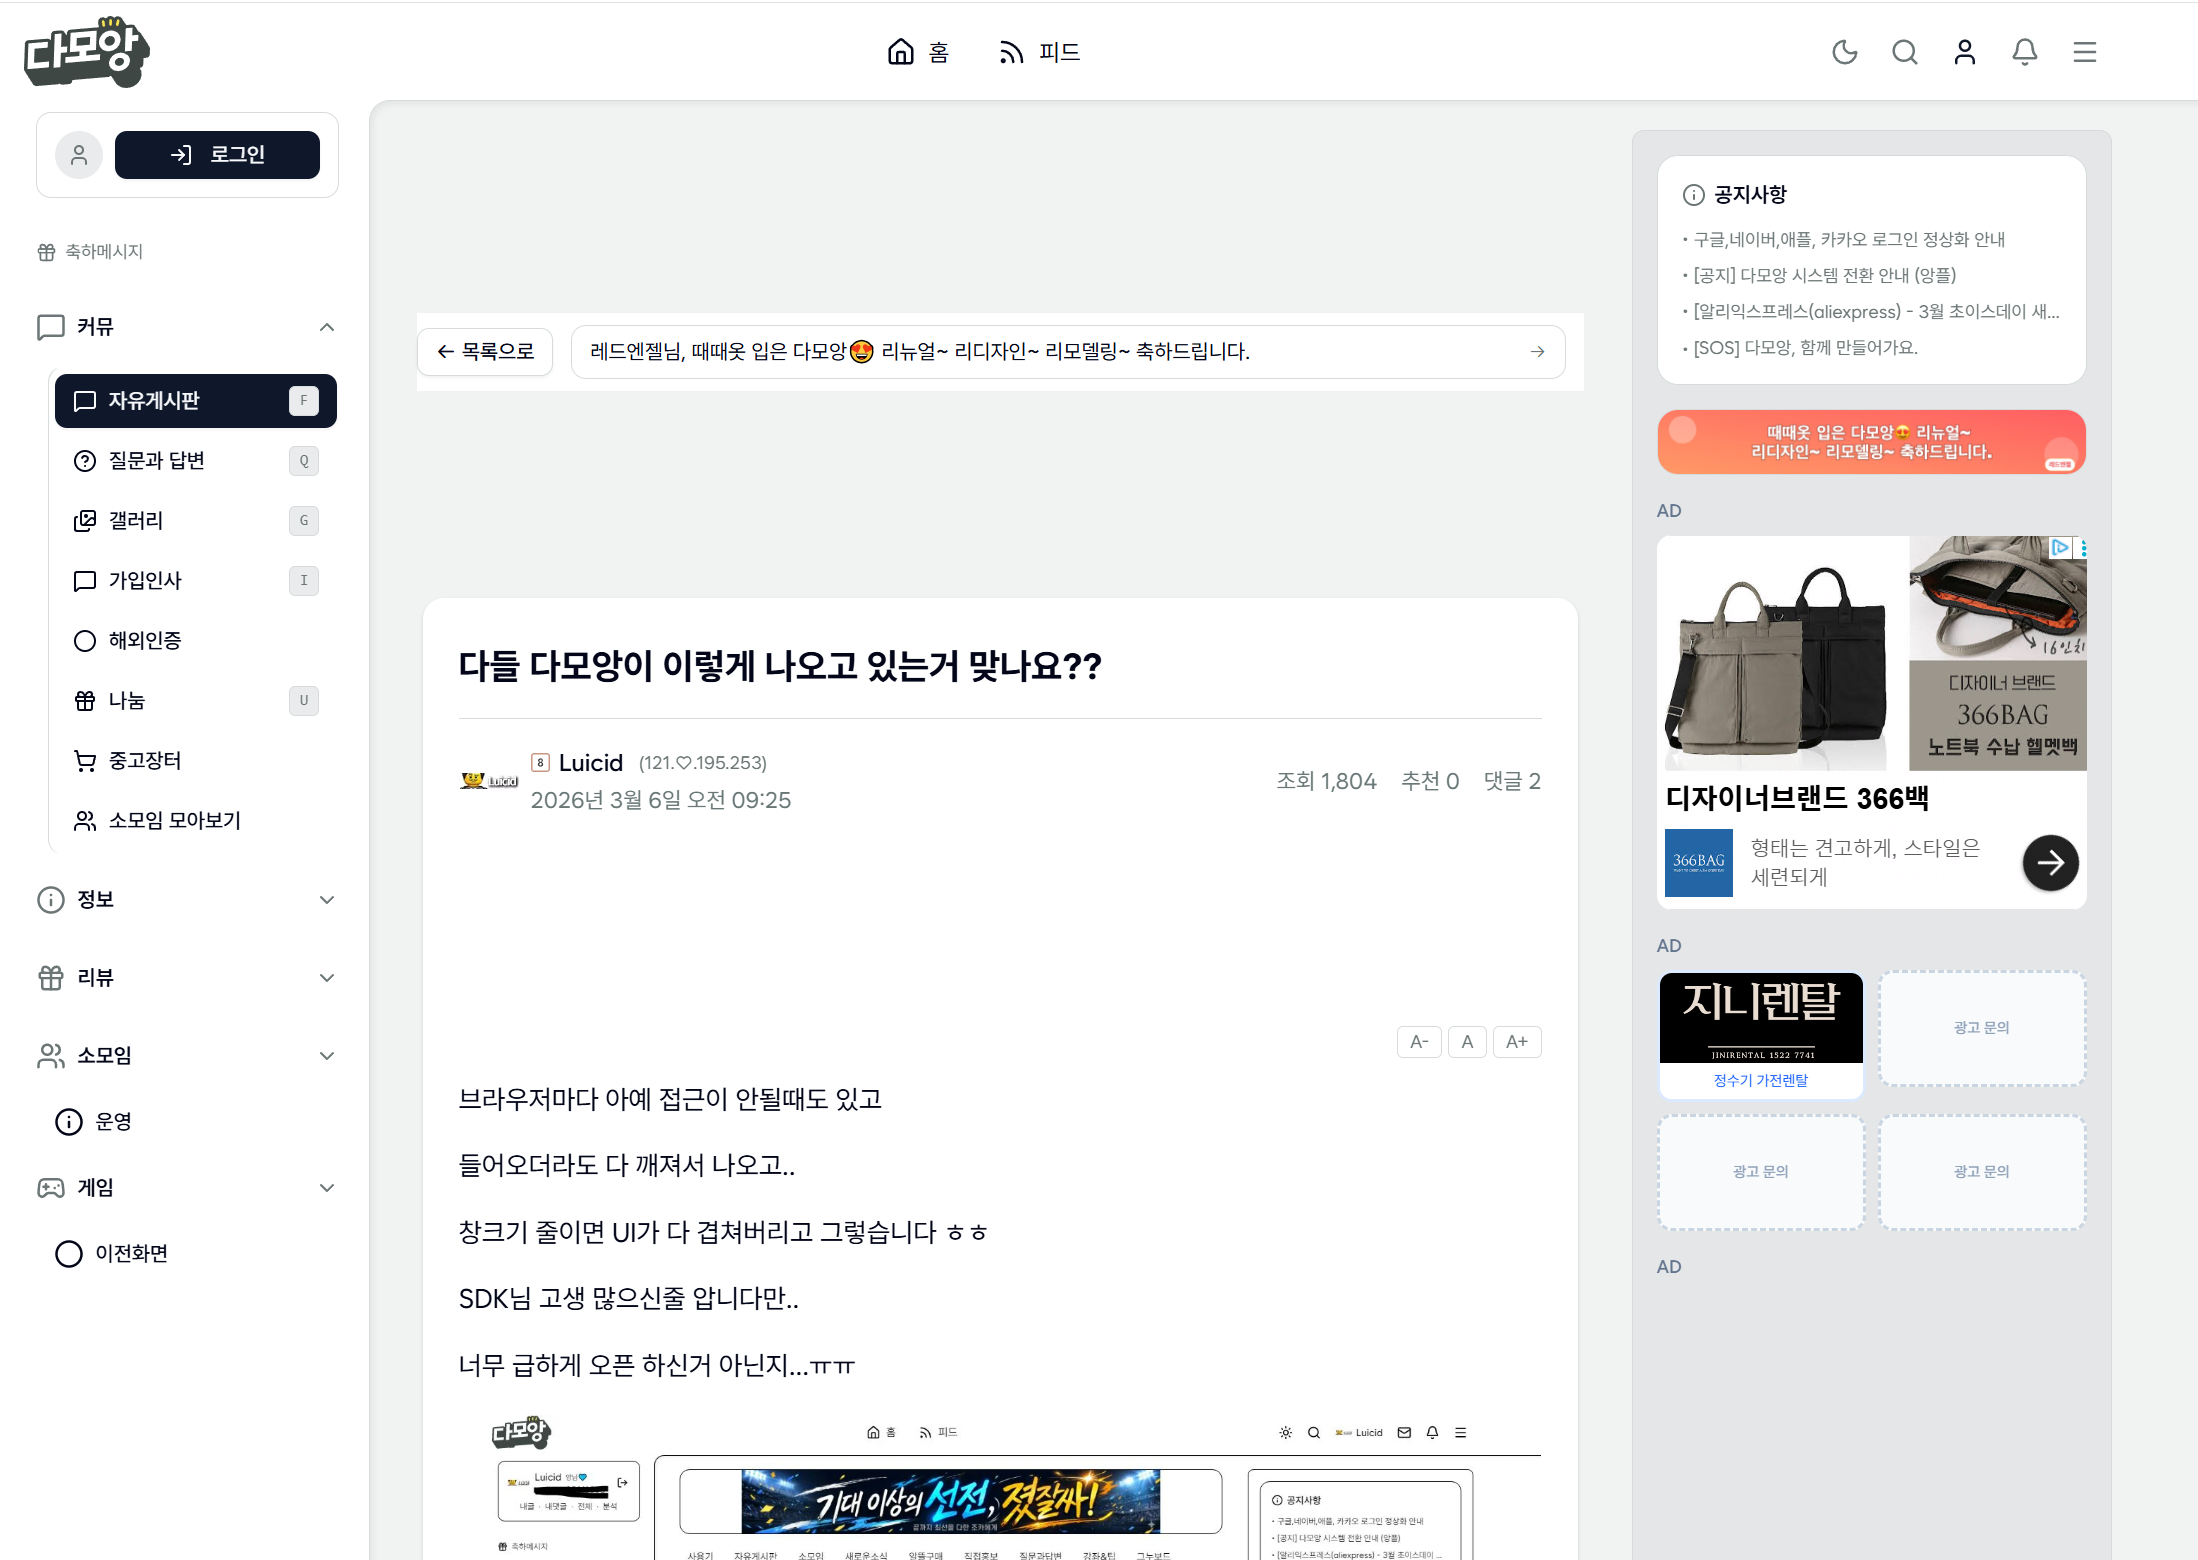Open notice 구글,네이버,애플, 카카오 로그인 정상화 안내
Image resolution: width=2198 pixels, height=1560 pixels.
pyautogui.click(x=1849, y=240)
